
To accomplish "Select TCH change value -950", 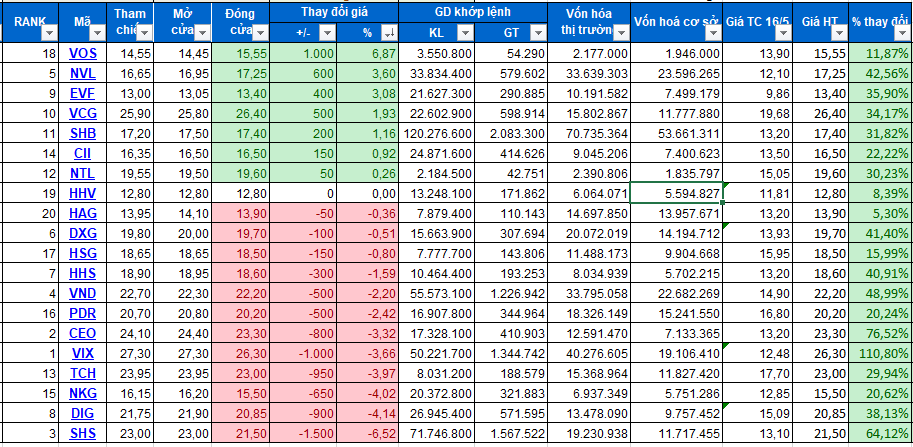I will click(x=303, y=372).
